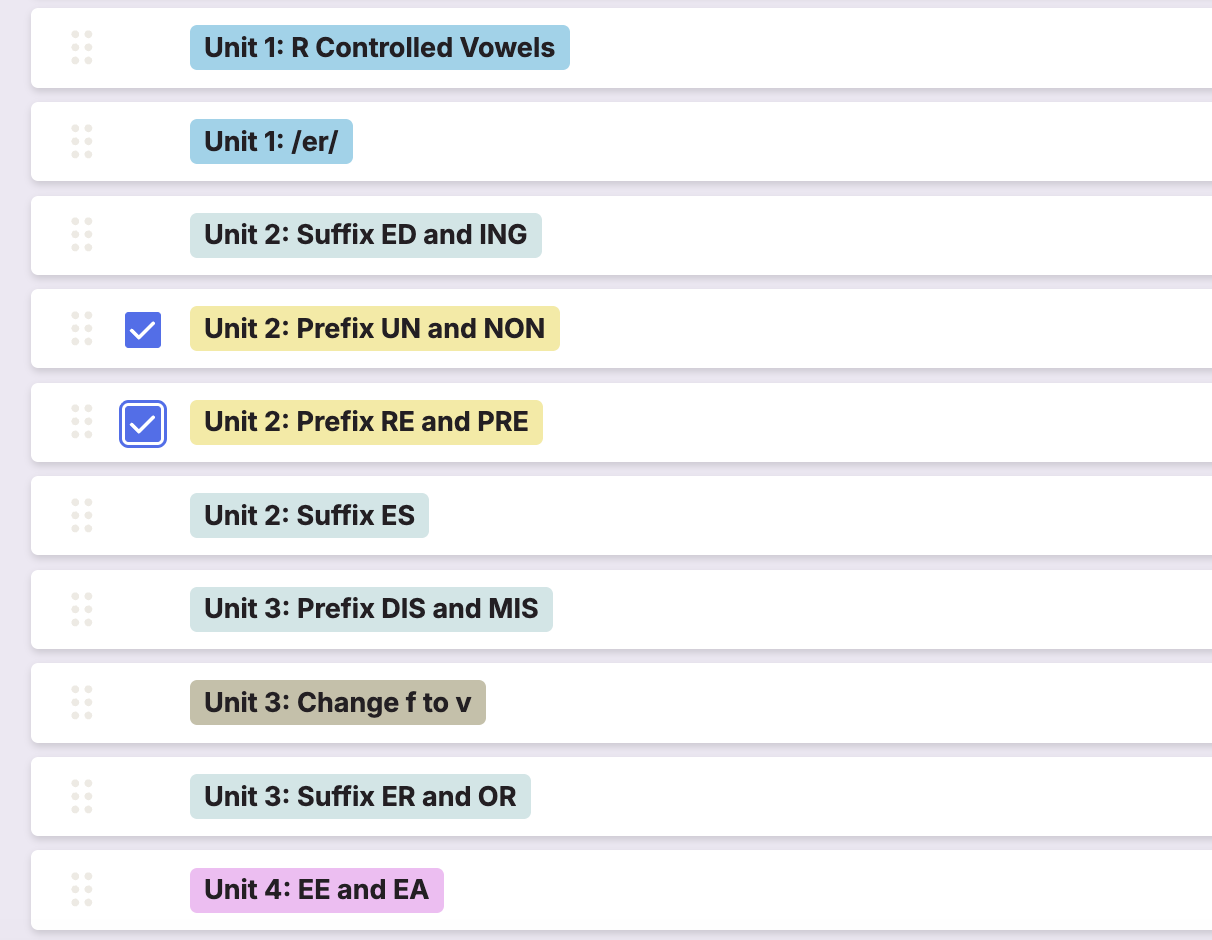
Task: Open the Unit 2: Prefix RE and PRE label
Action: point(366,422)
